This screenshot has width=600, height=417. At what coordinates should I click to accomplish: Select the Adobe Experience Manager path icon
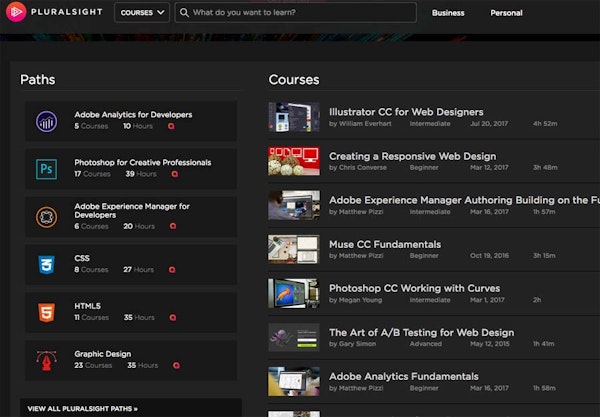pos(46,216)
